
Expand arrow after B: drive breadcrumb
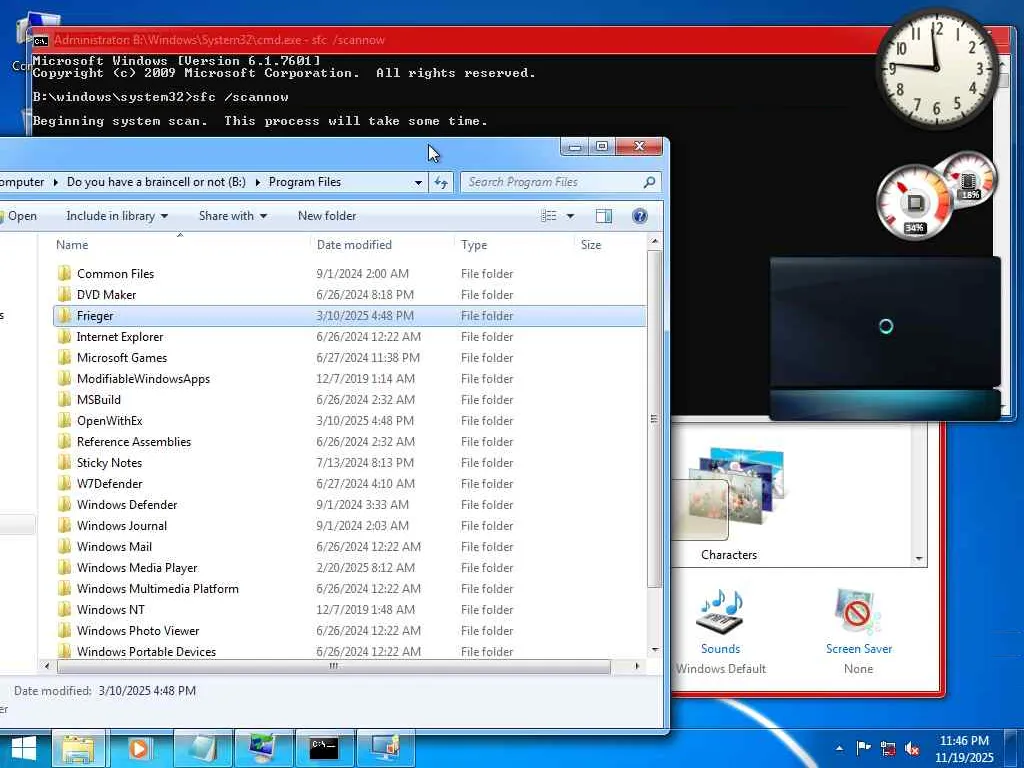[257, 182]
